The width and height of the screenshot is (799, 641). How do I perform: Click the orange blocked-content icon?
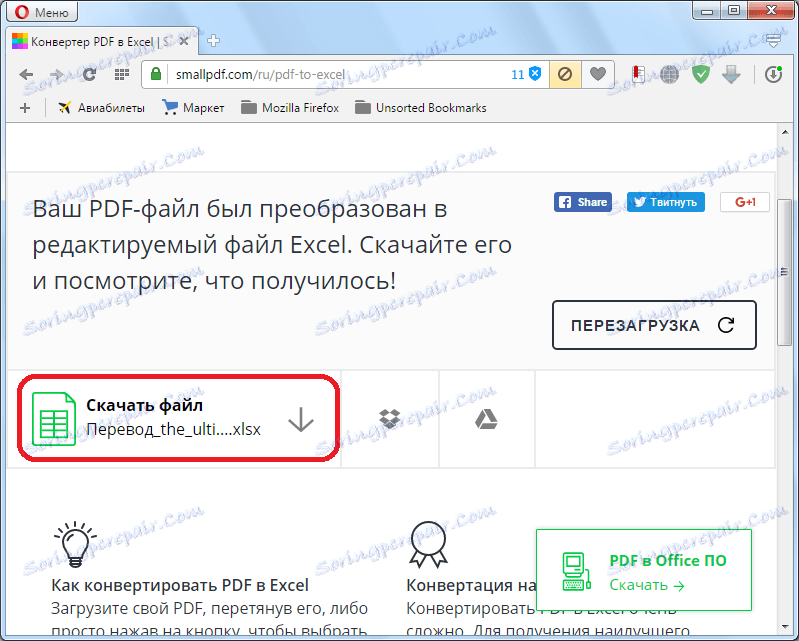[565, 74]
